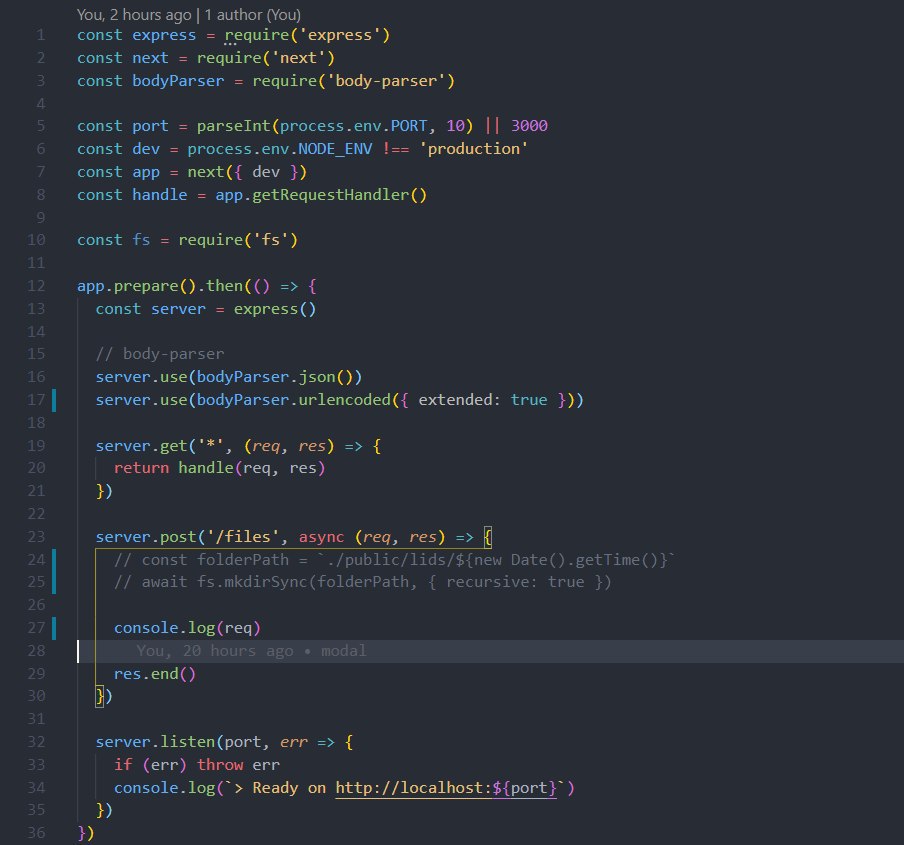This screenshot has height=845, width=904.
Task: Click 'handle' variable name on line 8
Action: tap(160, 195)
